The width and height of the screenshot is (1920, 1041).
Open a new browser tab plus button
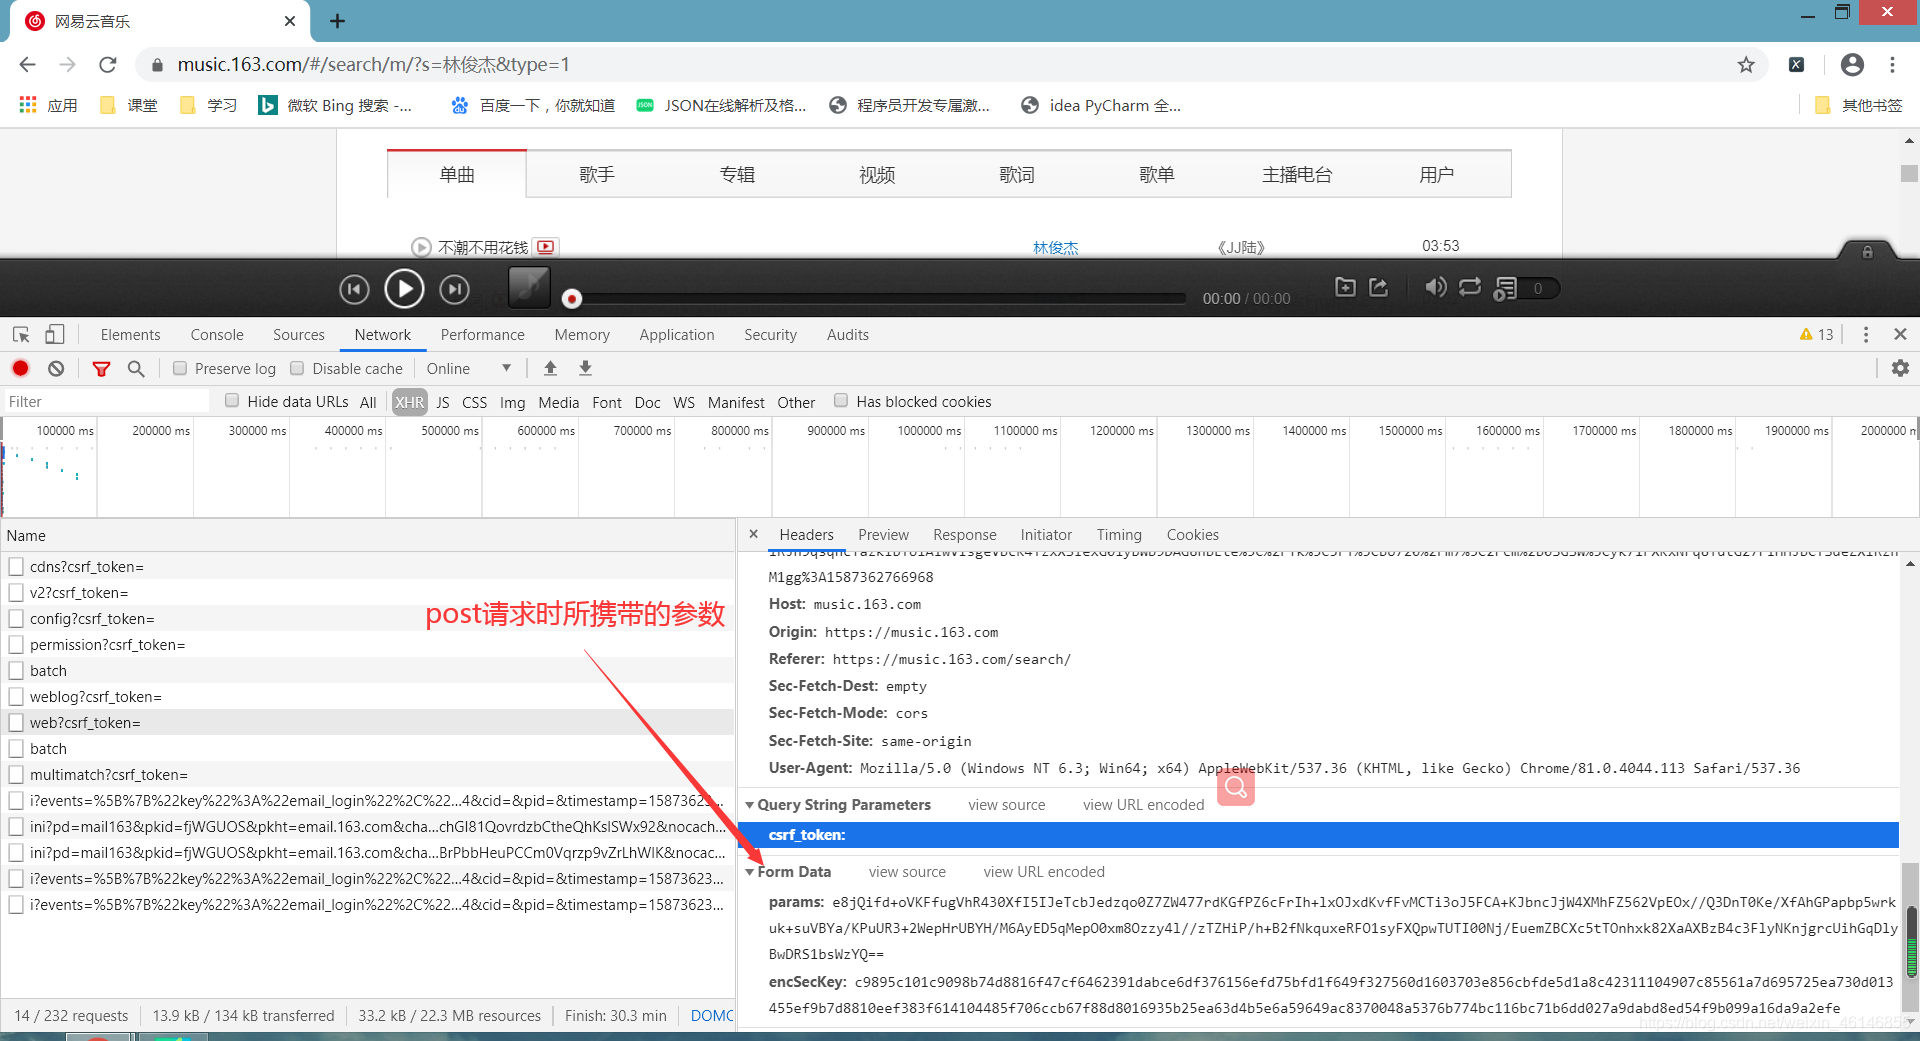337,21
